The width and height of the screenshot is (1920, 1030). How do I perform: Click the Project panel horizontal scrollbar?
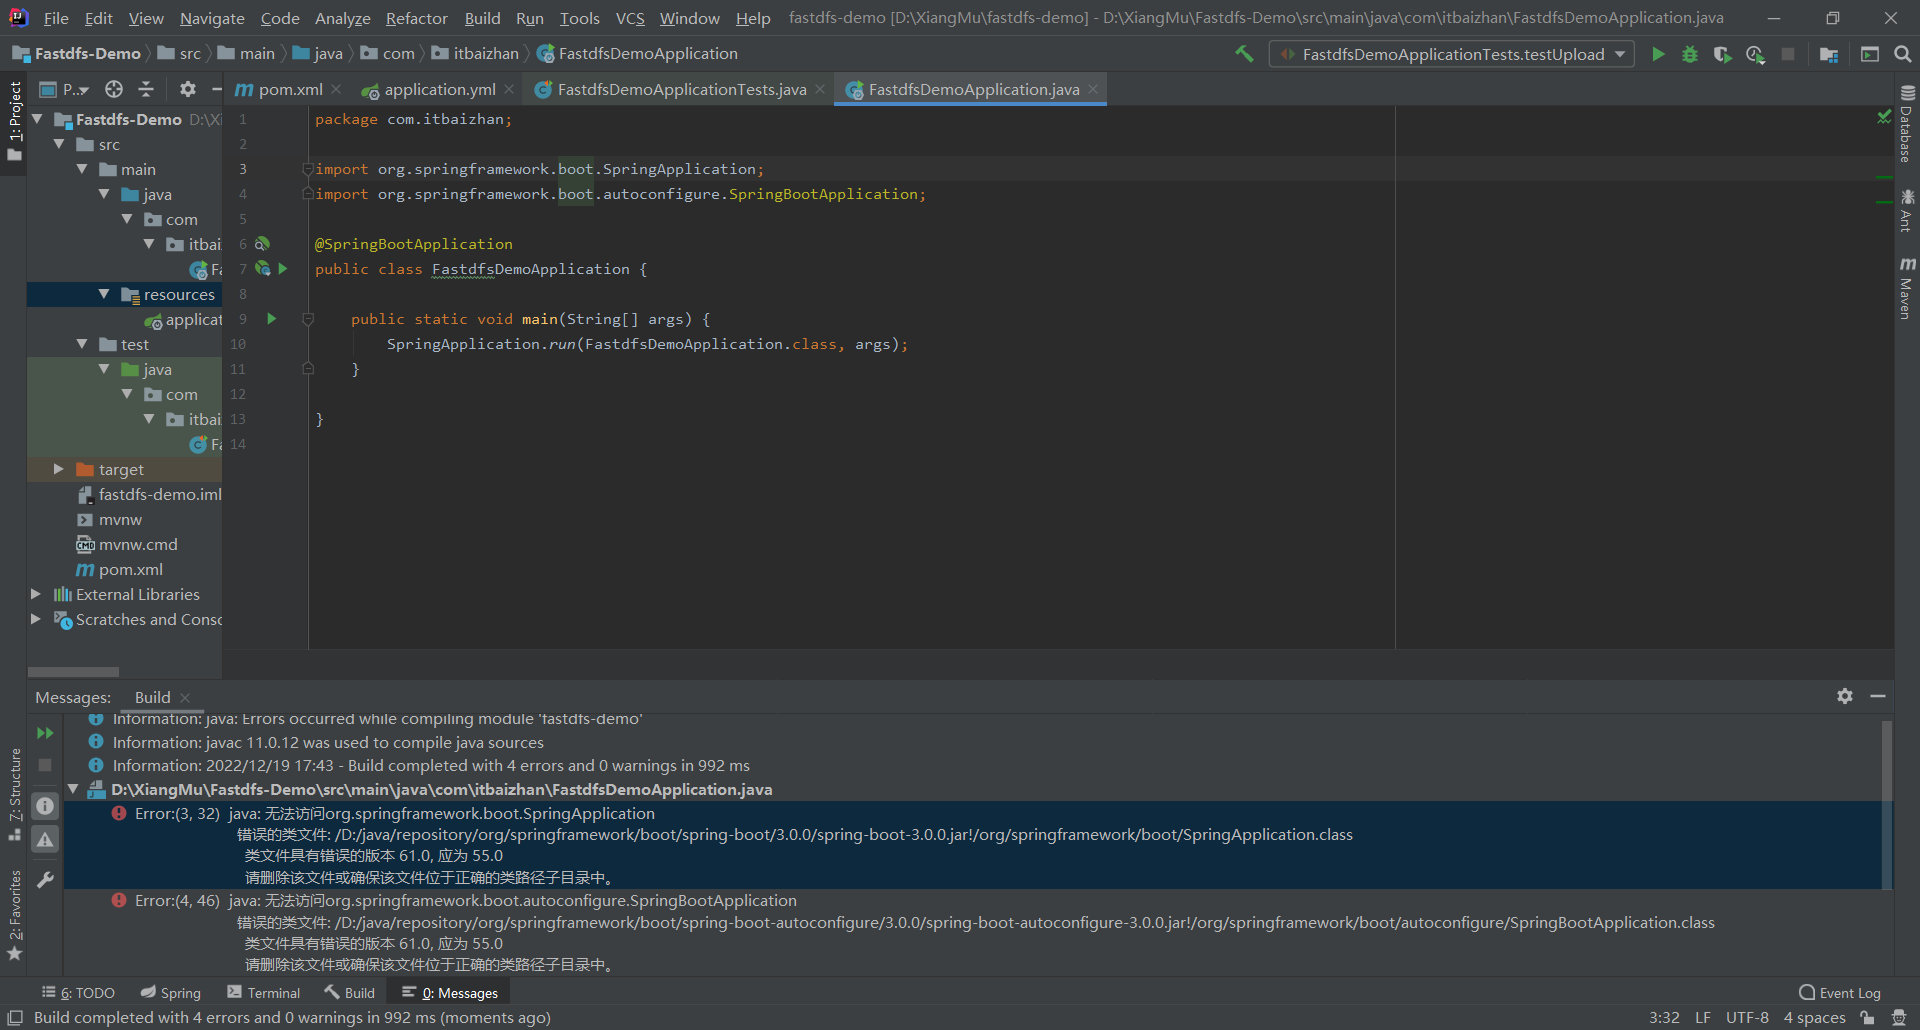tap(73, 672)
